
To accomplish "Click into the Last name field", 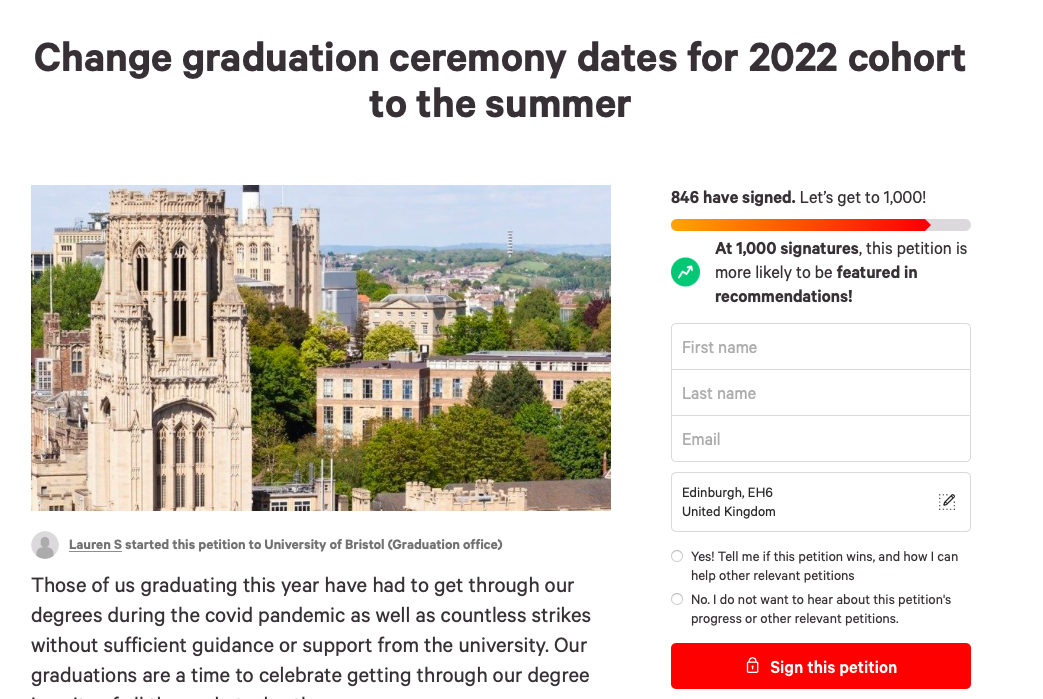I will pos(820,393).
